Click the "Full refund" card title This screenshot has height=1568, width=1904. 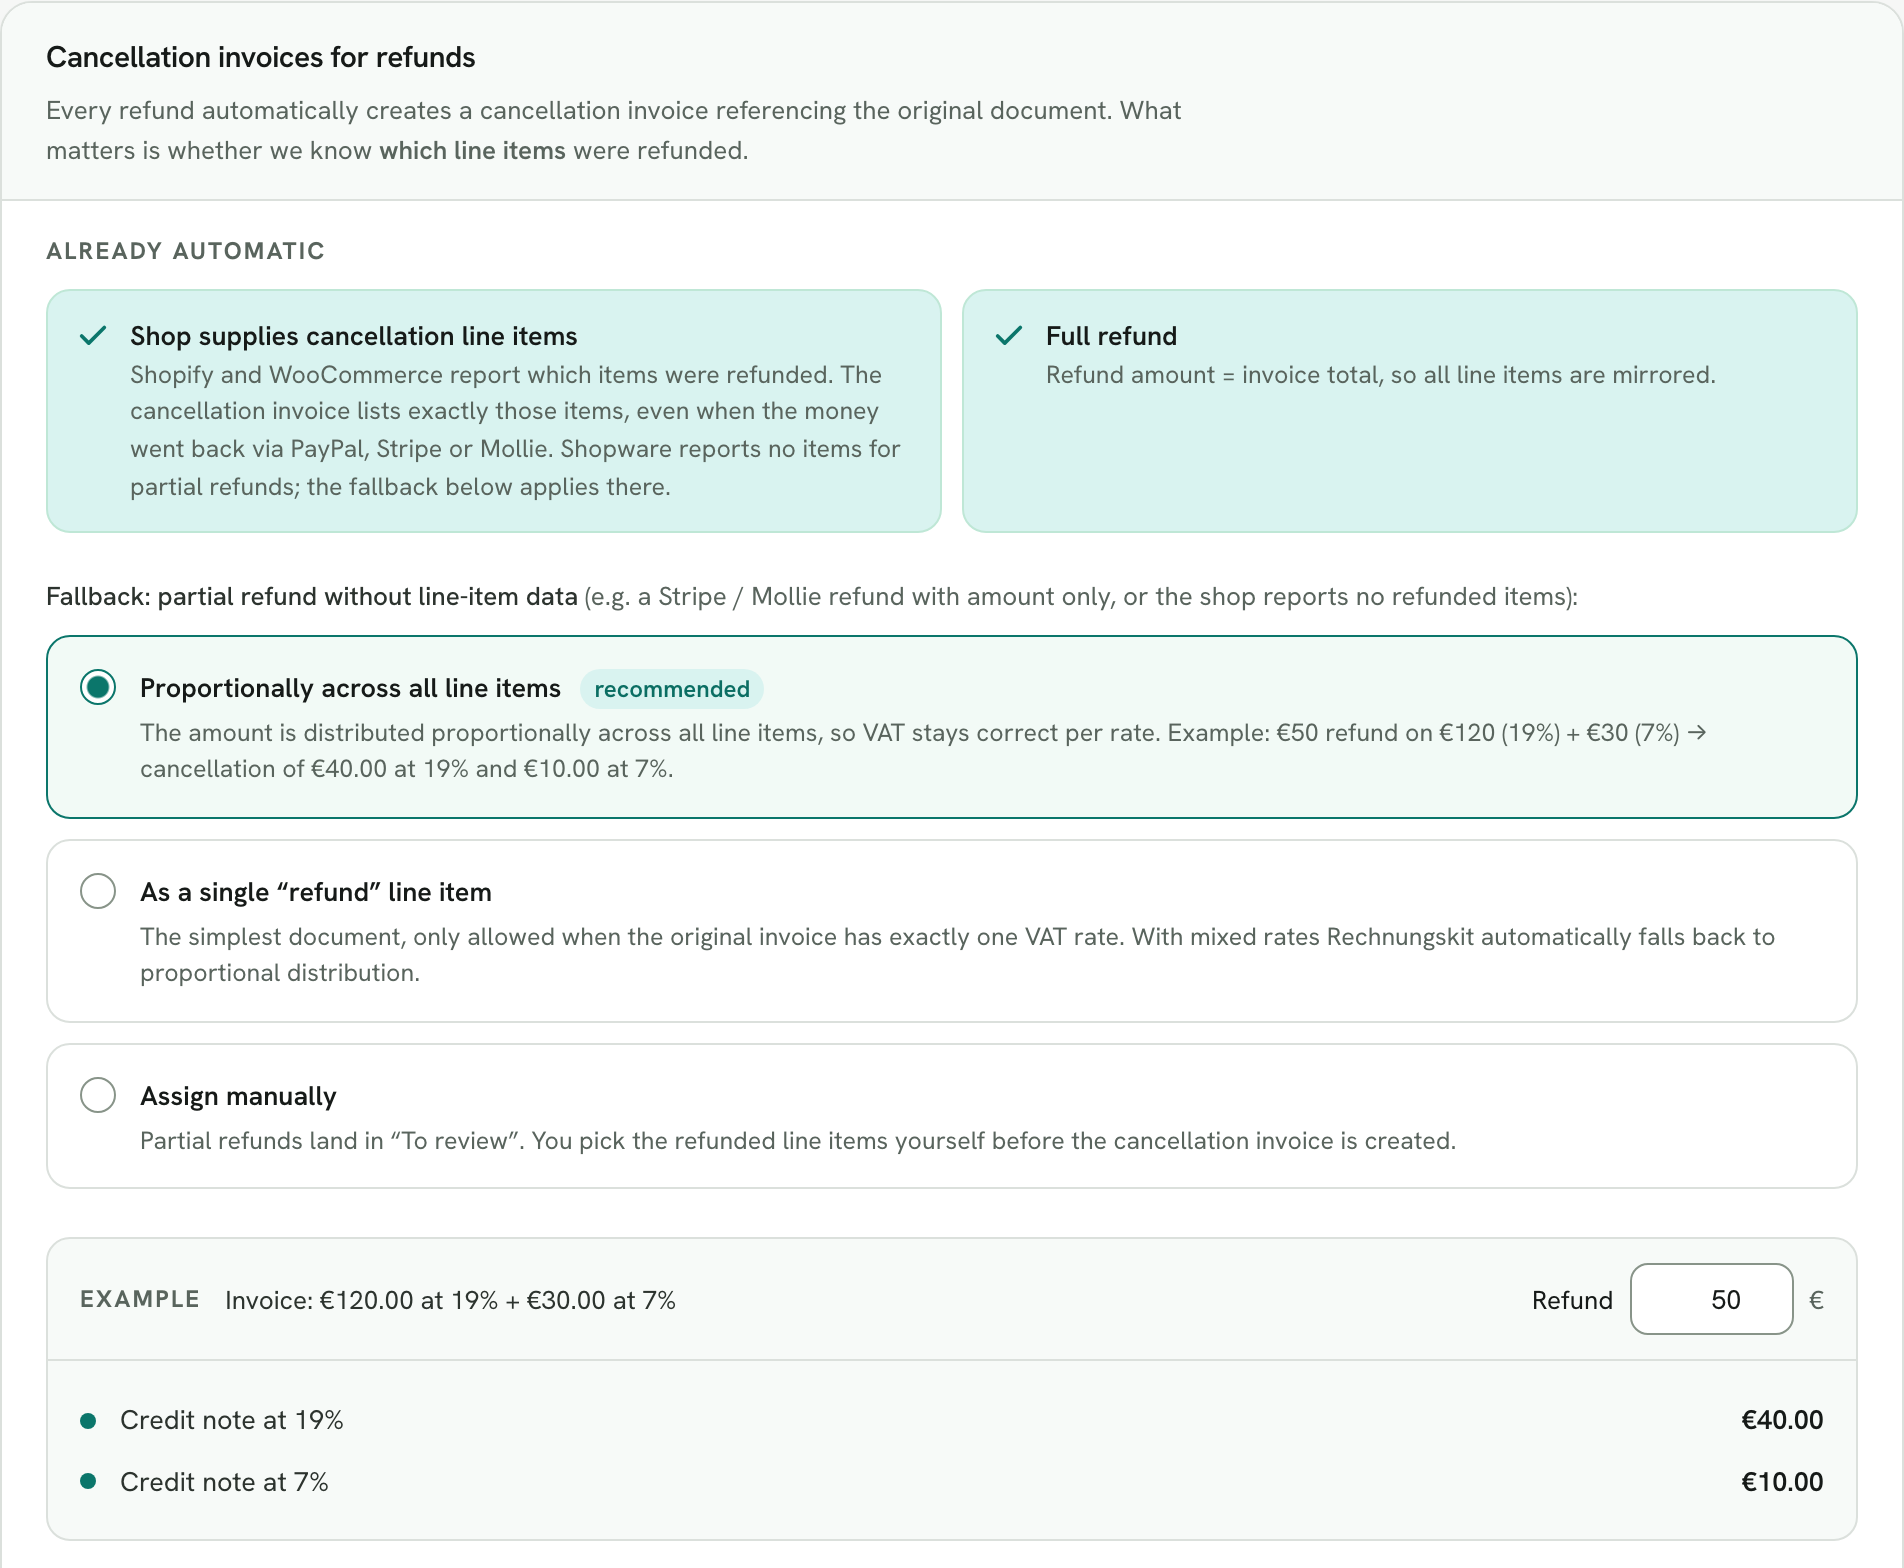(x=1111, y=336)
